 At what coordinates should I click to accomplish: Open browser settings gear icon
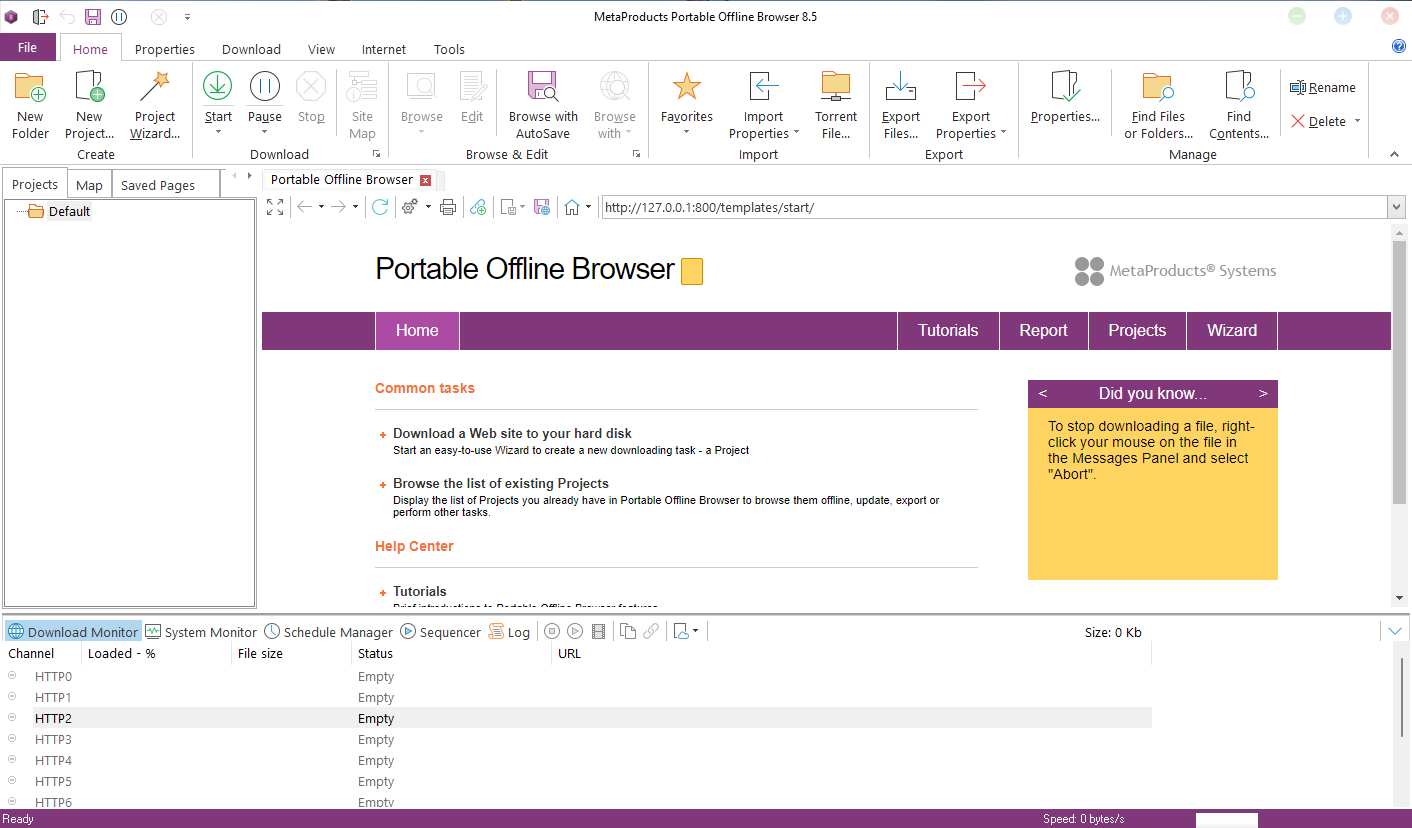409,207
